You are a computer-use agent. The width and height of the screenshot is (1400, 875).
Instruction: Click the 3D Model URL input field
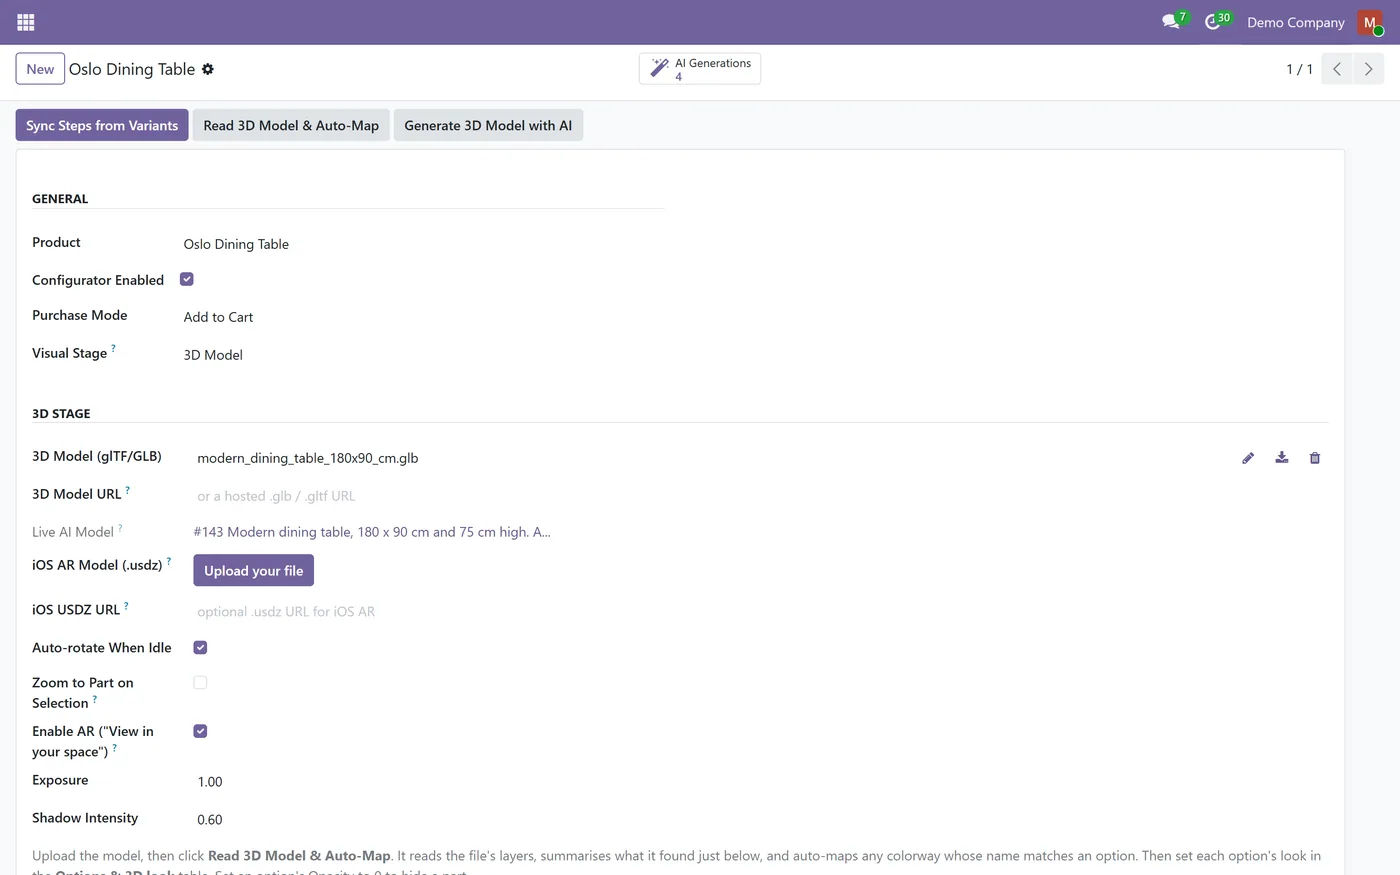tap(760, 496)
